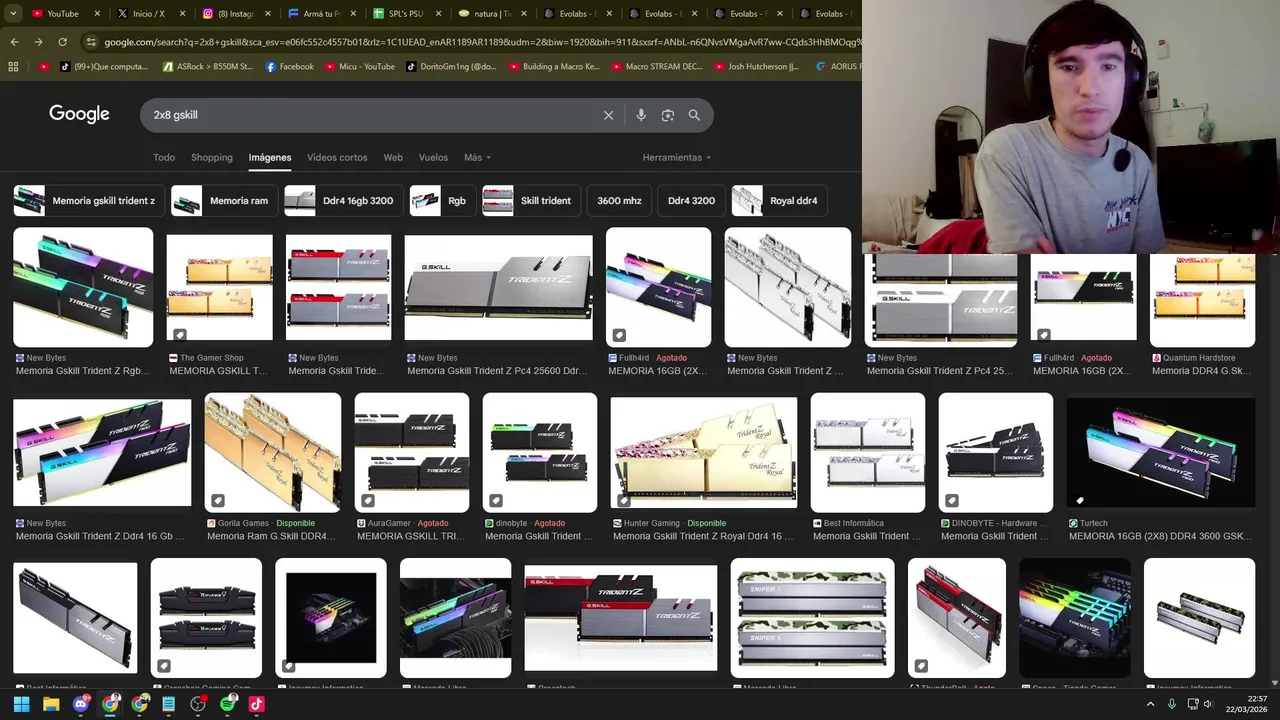Image resolution: width=1280 pixels, height=720 pixels.
Task: Switch to the natura tab
Action: pos(491,14)
